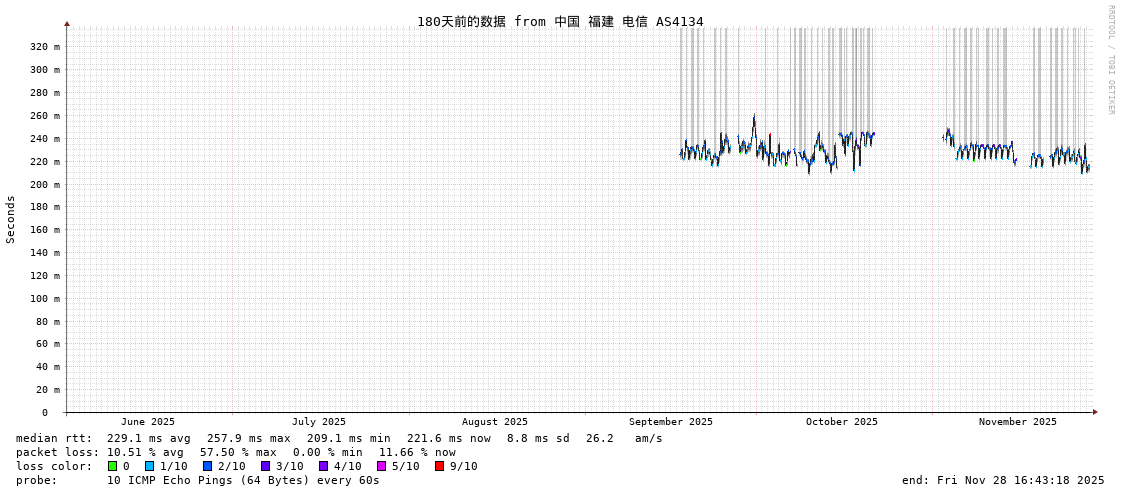
Task: Select the blue 2/10 loss color swatch
Action: [x=207, y=466]
